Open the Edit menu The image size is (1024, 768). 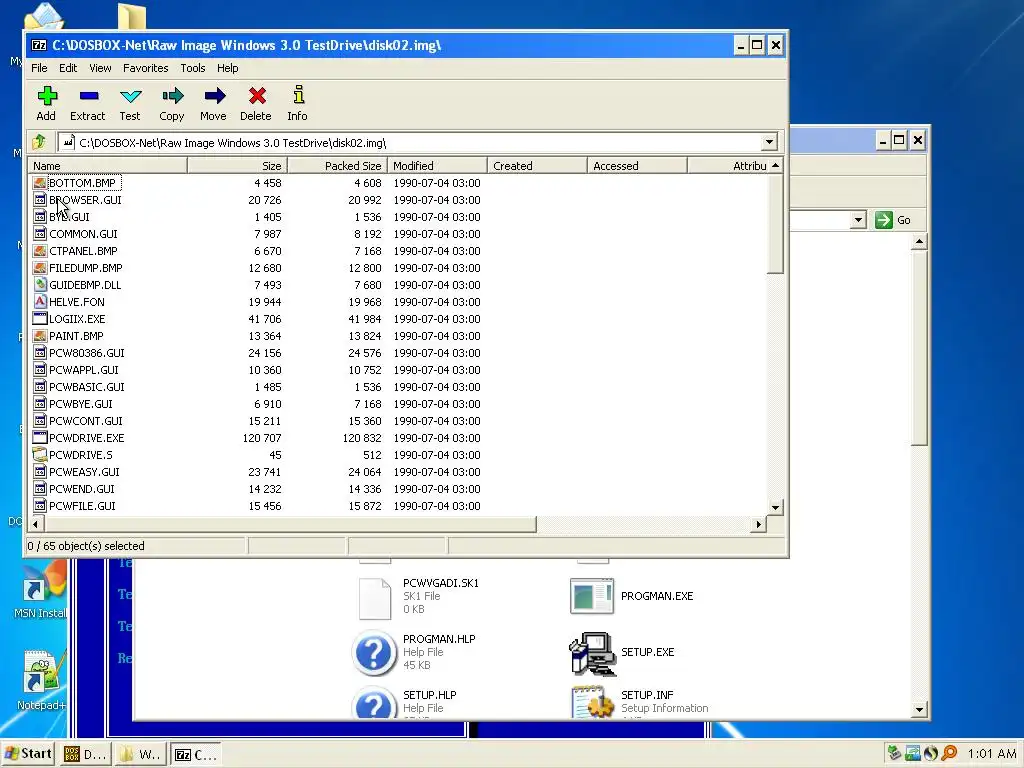(68, 68)
